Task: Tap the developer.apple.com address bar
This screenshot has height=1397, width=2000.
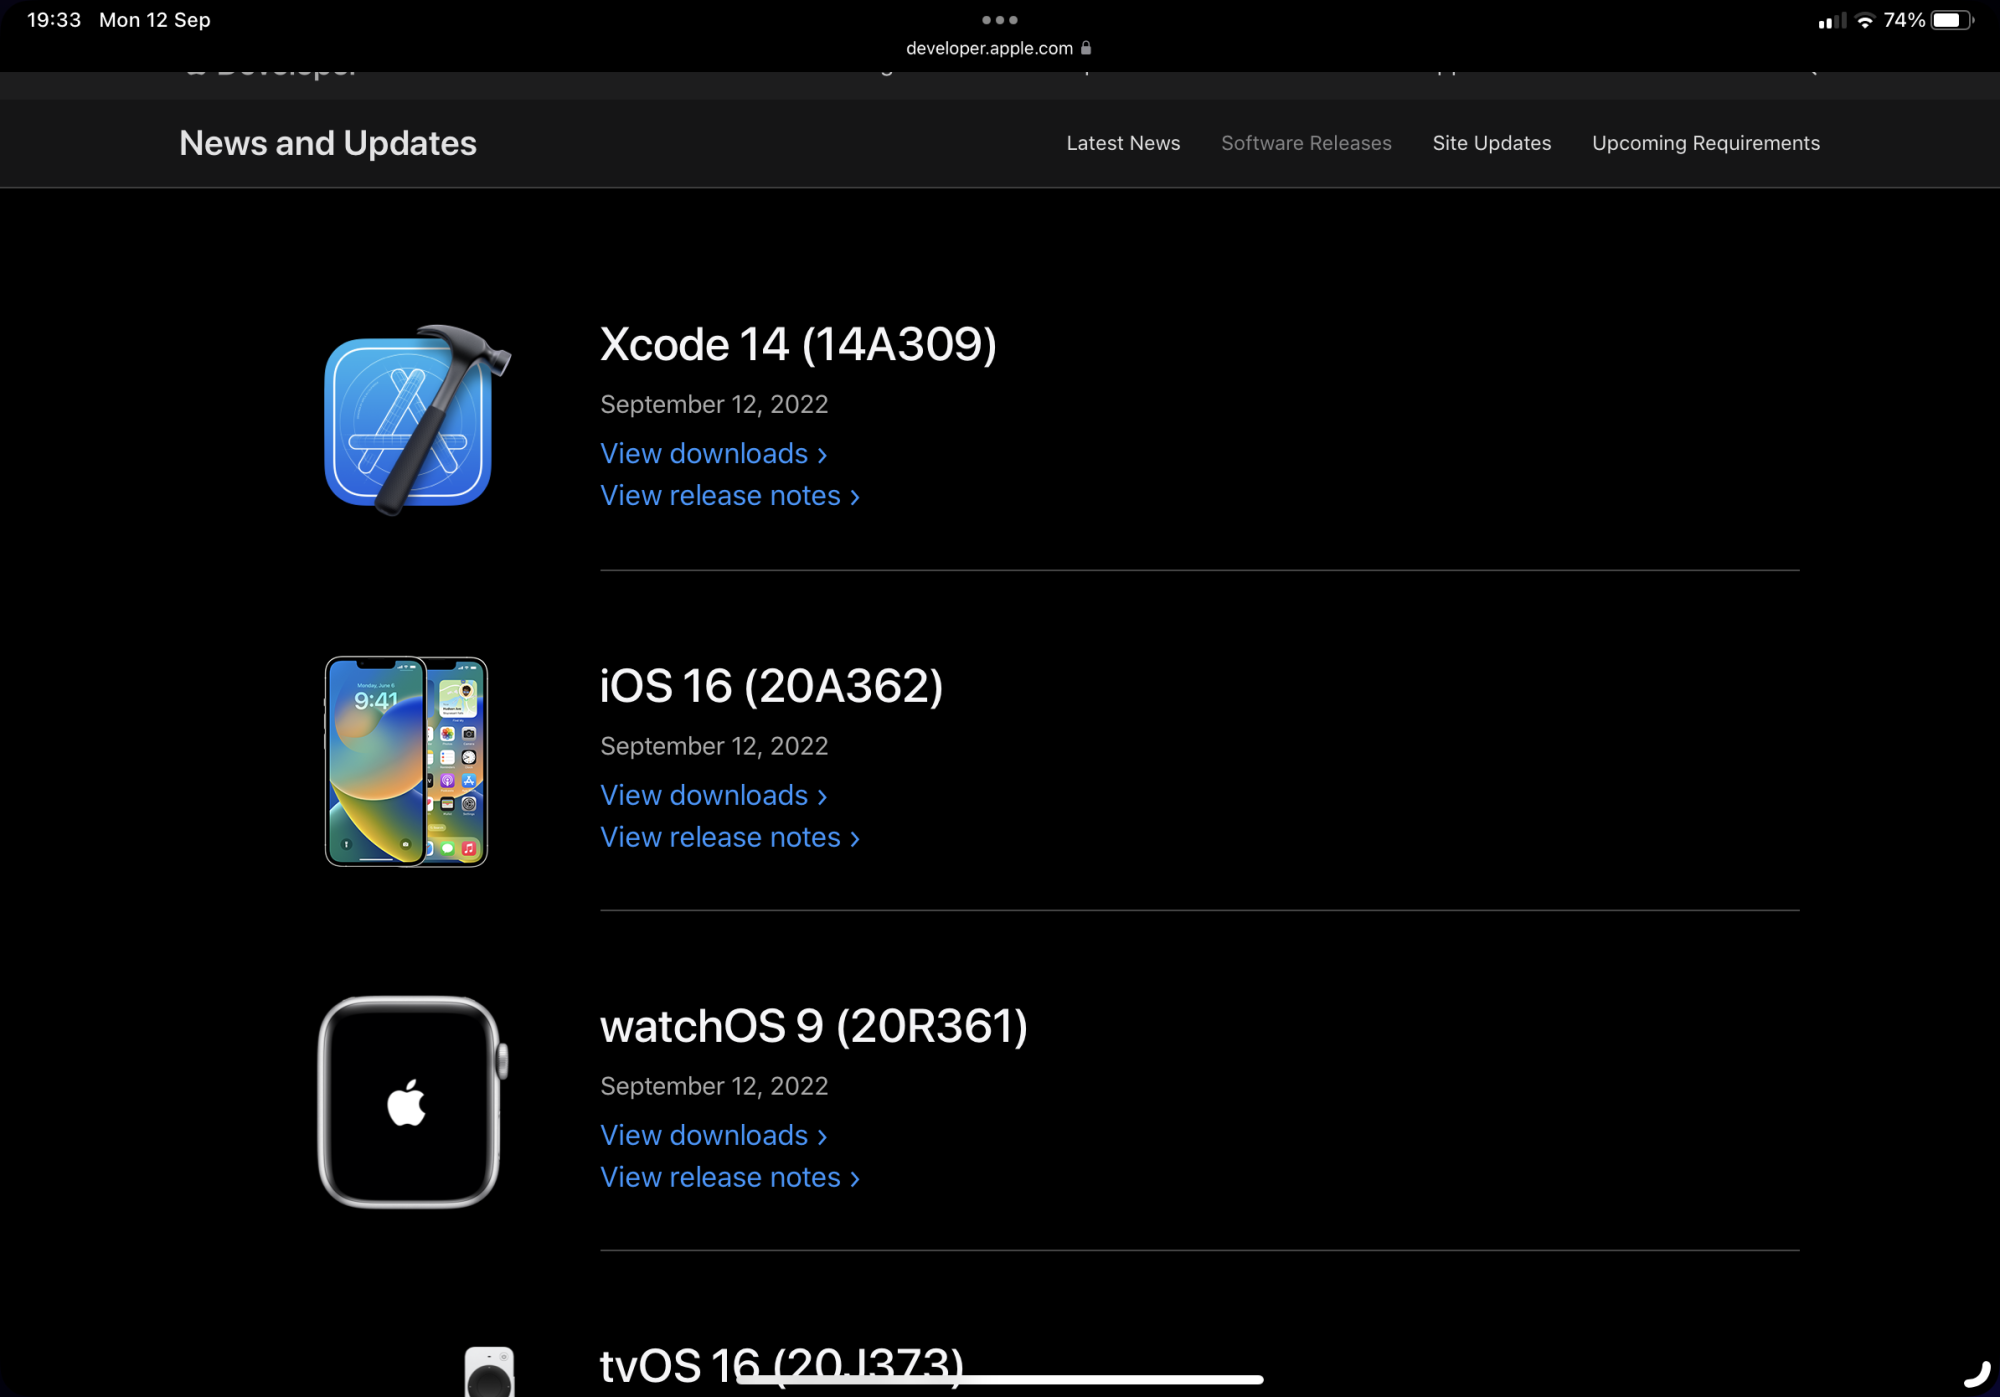Action: [989, 48]
